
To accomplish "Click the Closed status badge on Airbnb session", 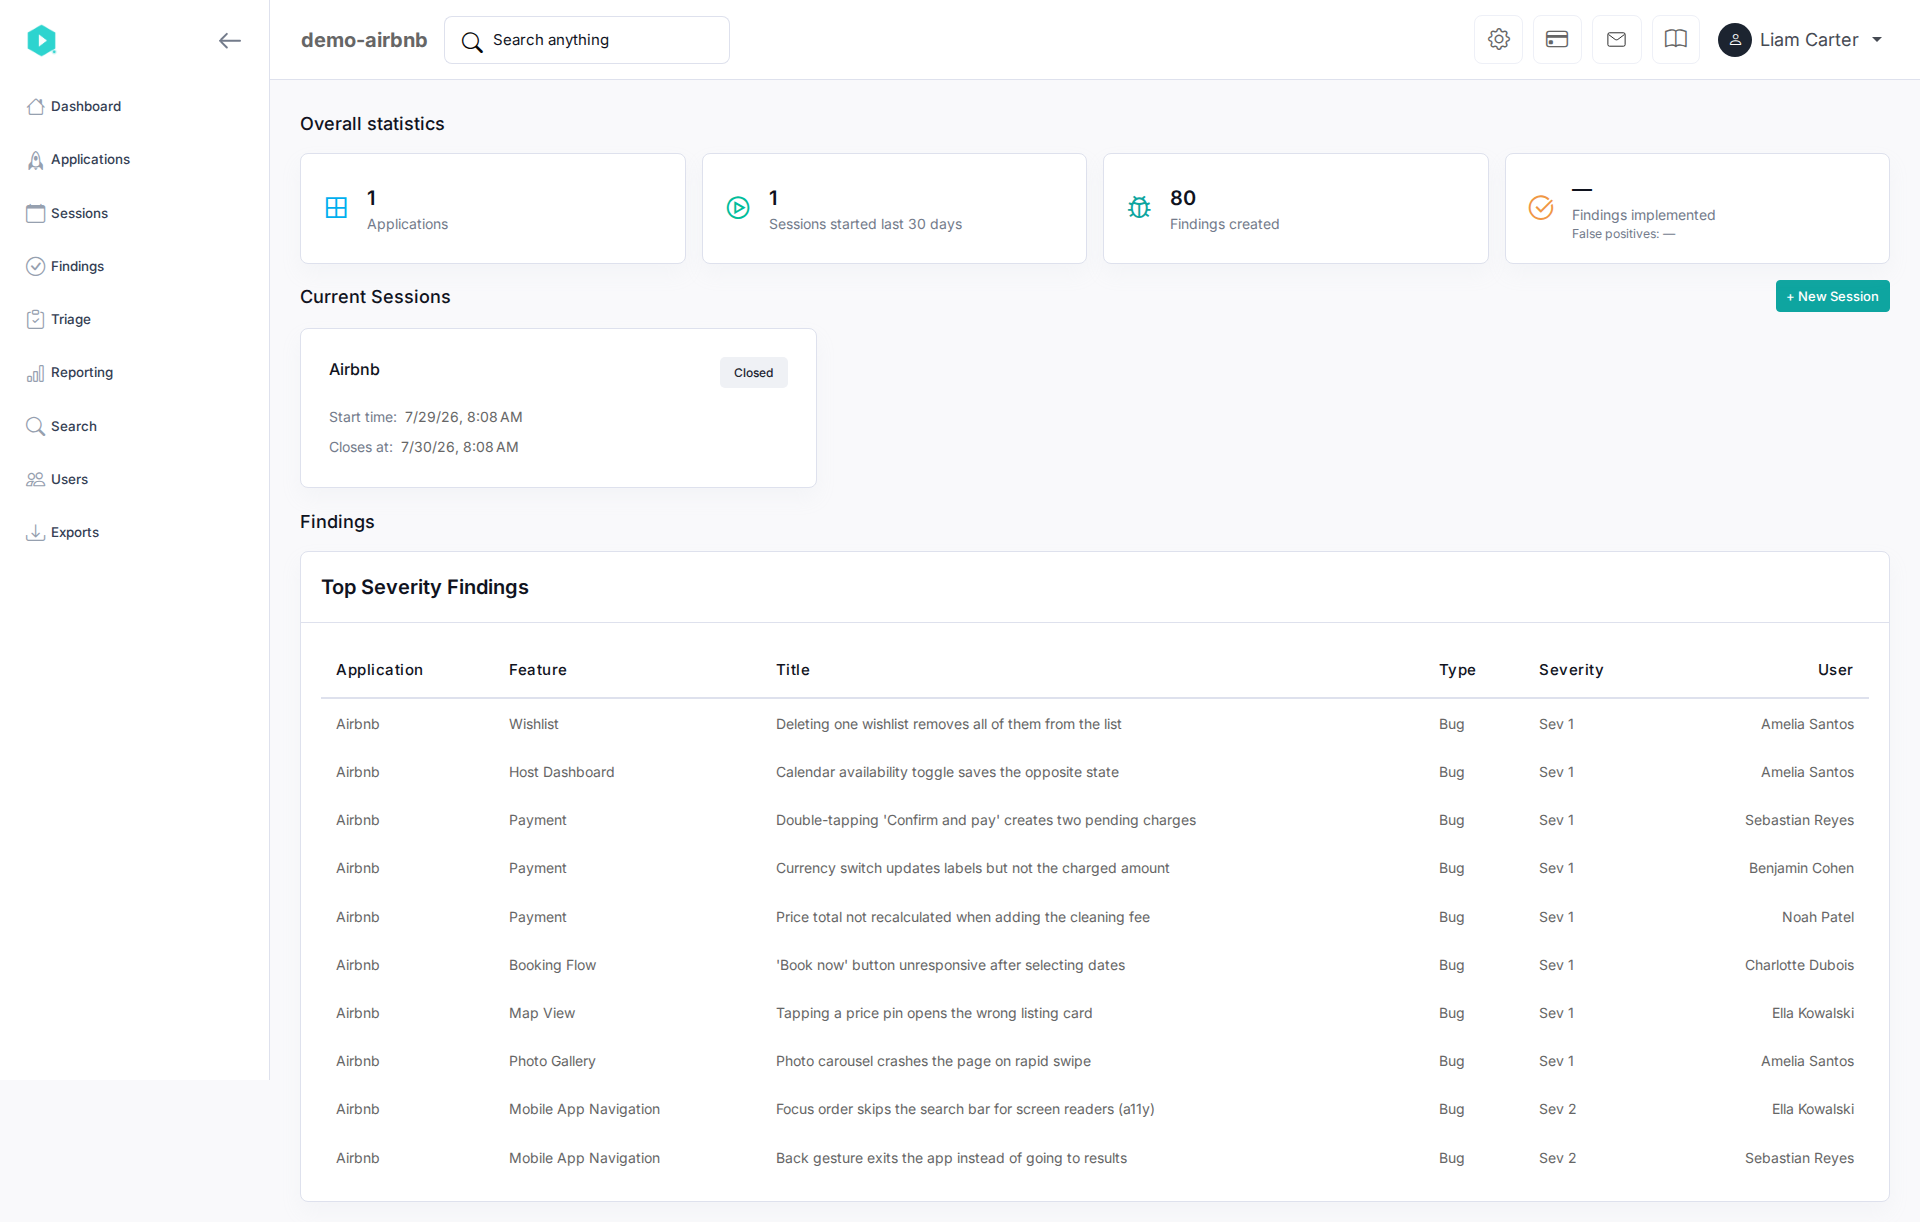I will point(753,373).
